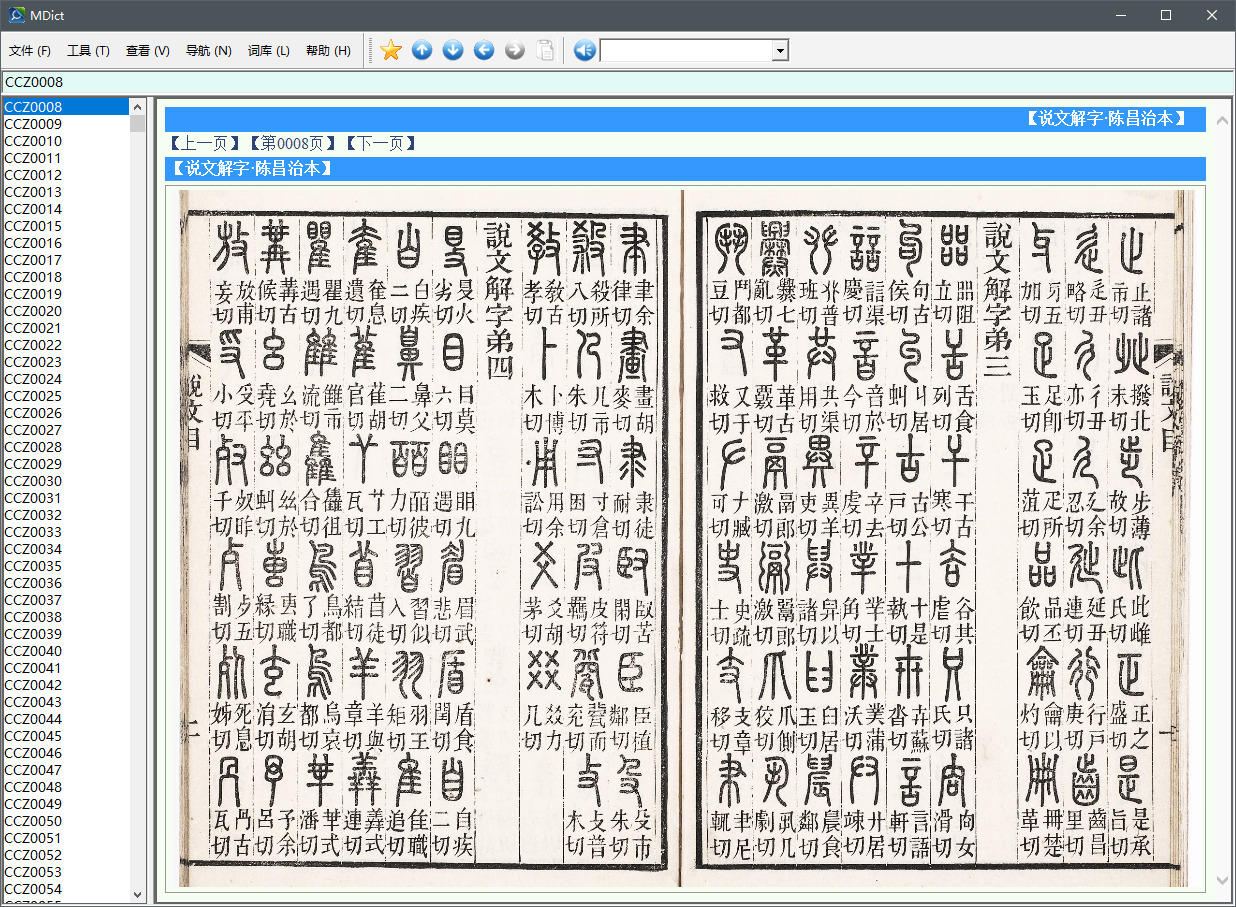
Task: Select entry CCZ0035 in the list
Action: [65, 566]
